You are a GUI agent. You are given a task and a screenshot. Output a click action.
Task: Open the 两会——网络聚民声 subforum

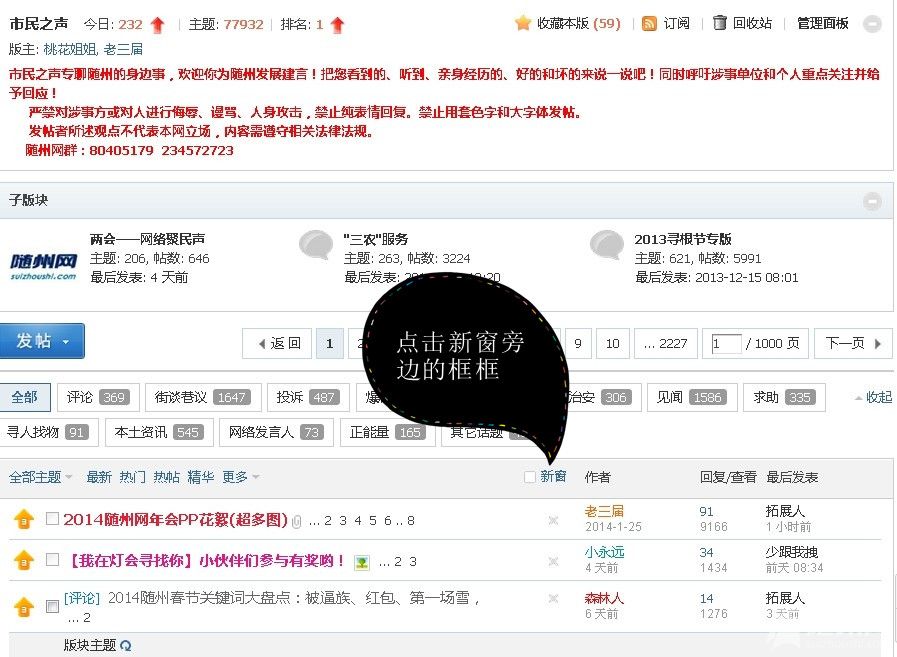coord(148,239)
